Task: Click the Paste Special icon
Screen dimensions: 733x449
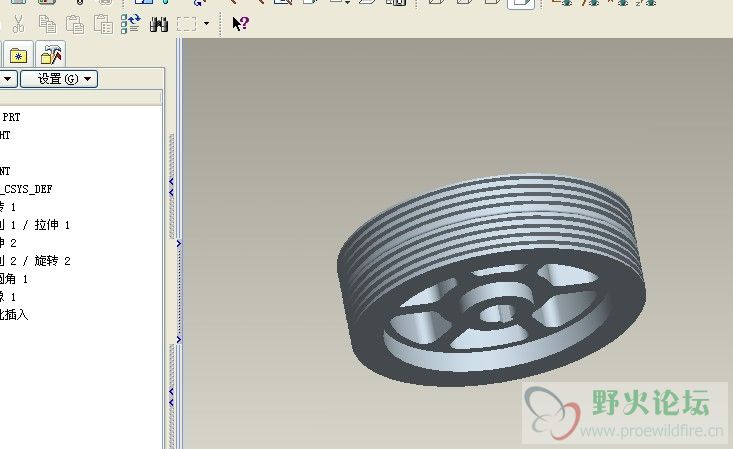Action: pos(103,24)
